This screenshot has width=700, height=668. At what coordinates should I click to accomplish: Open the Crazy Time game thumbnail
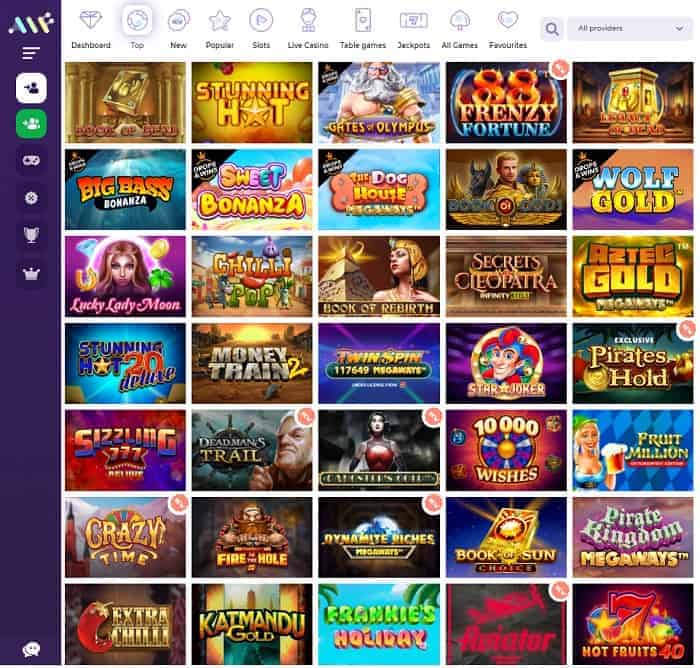point(125,538)
